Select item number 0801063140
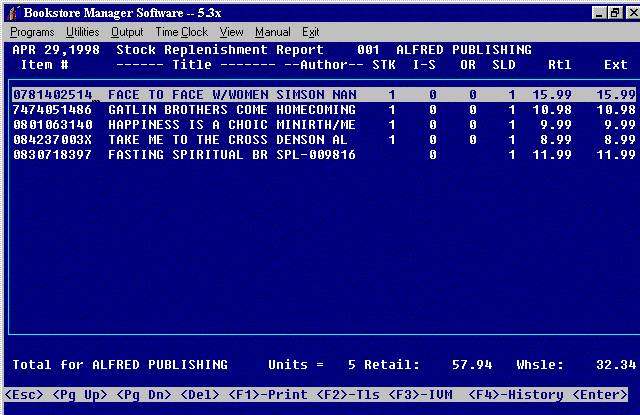Image resolution: width=640 pixels, height=415 pixels. [53, 125]
